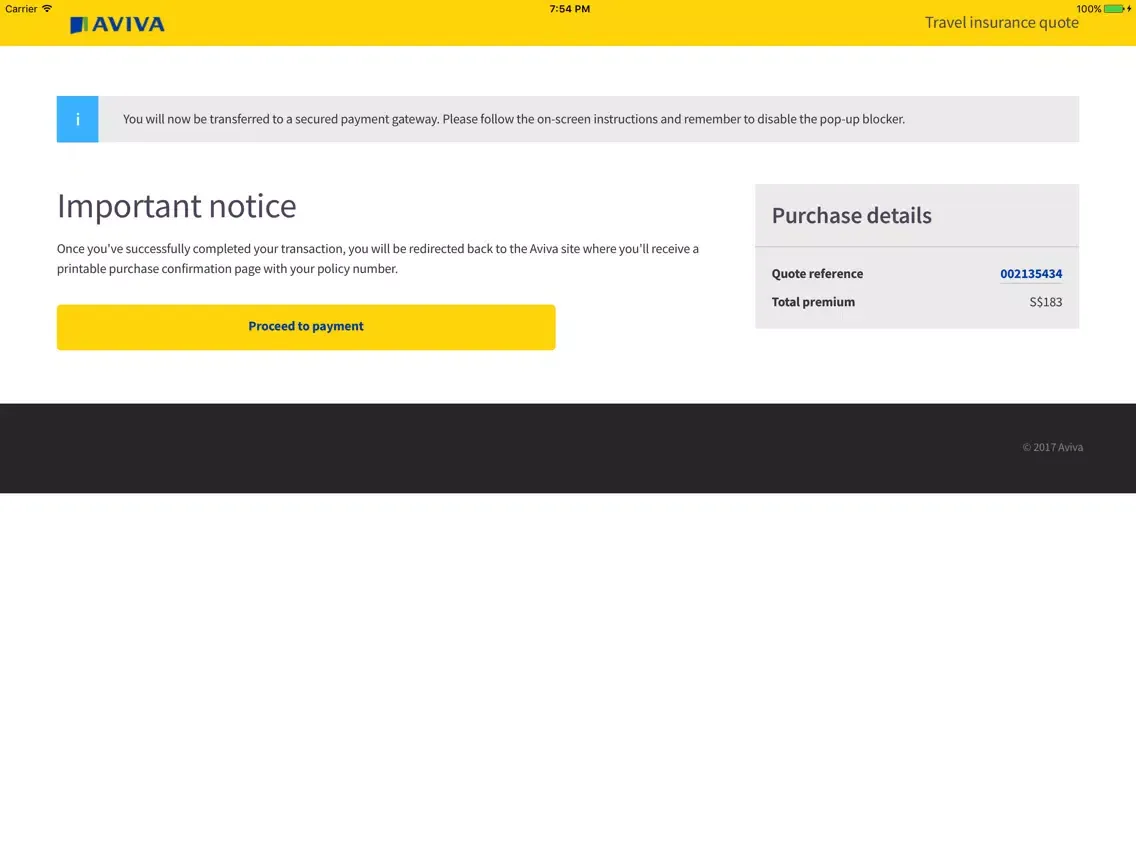Click the Travel insurance quote header text
Image resolution: width=1136 pixels, height=852 pixels.
click(1001, 22)
